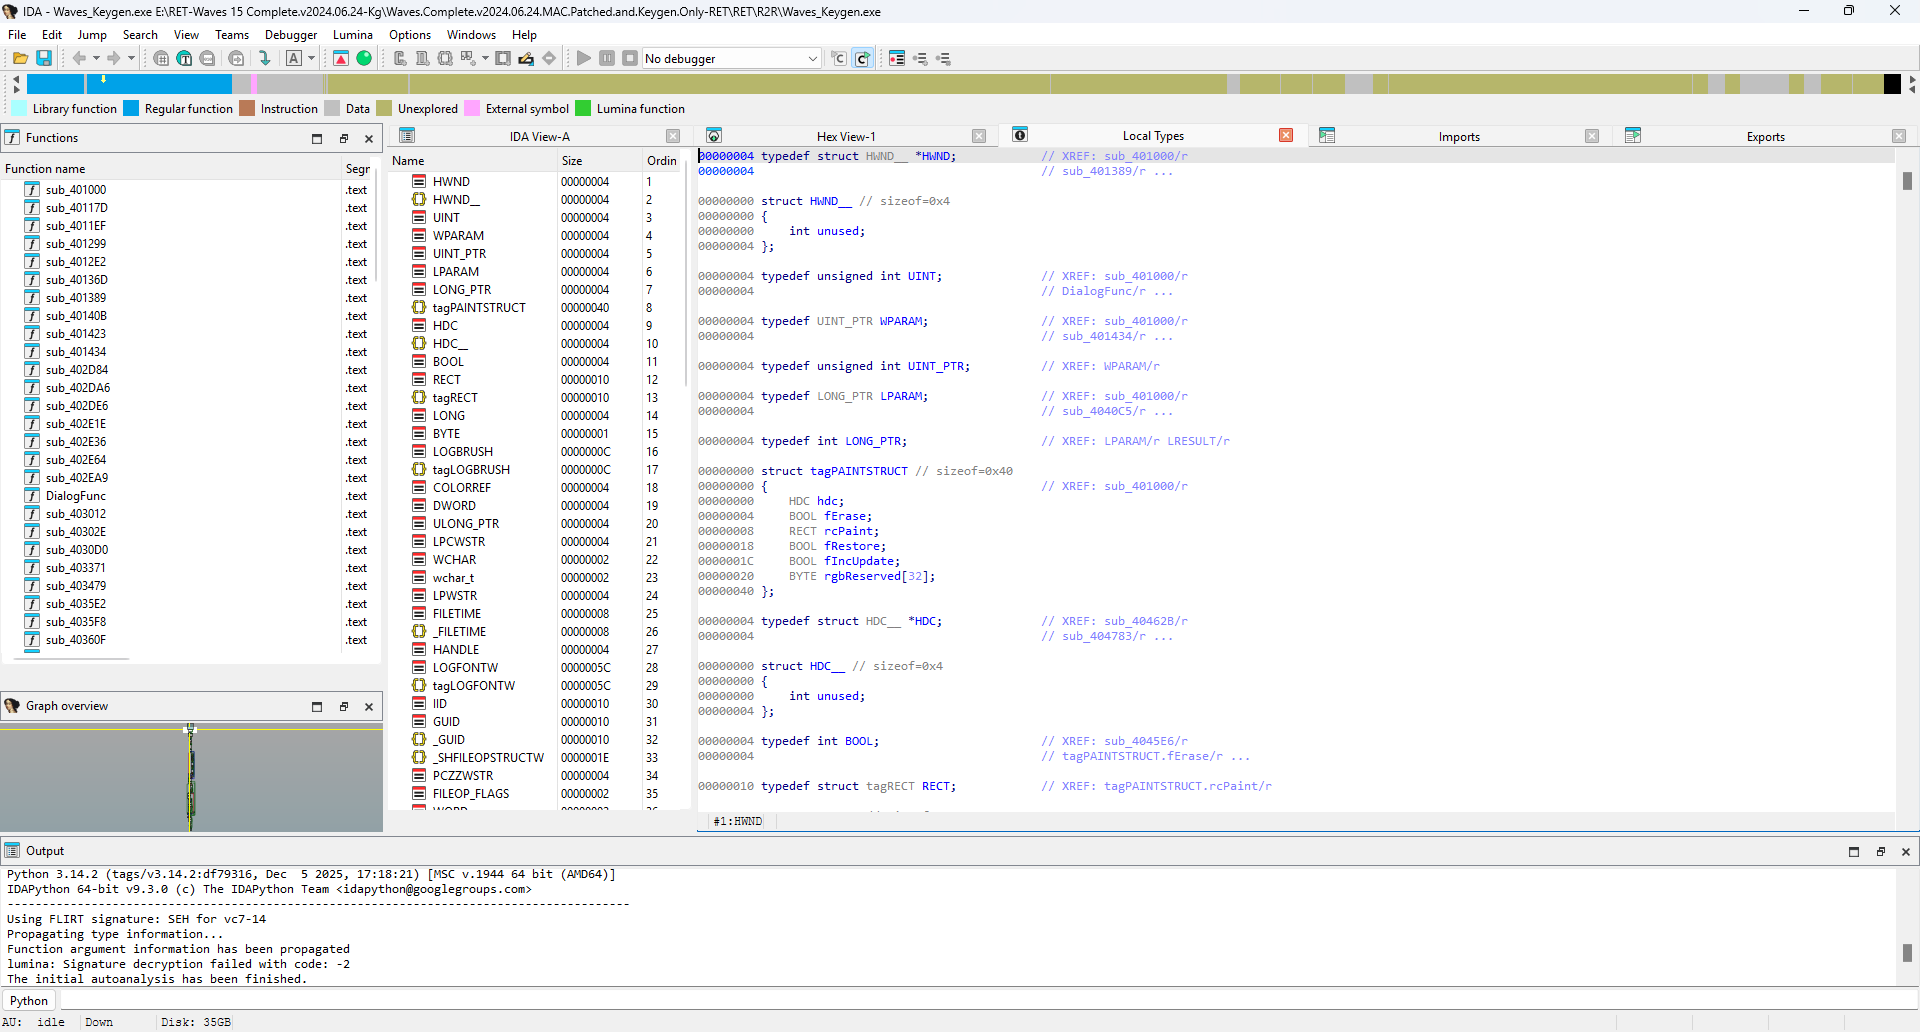
Task: Click the red upward-arrow toolbar icon
Action: tap(341, 59)
